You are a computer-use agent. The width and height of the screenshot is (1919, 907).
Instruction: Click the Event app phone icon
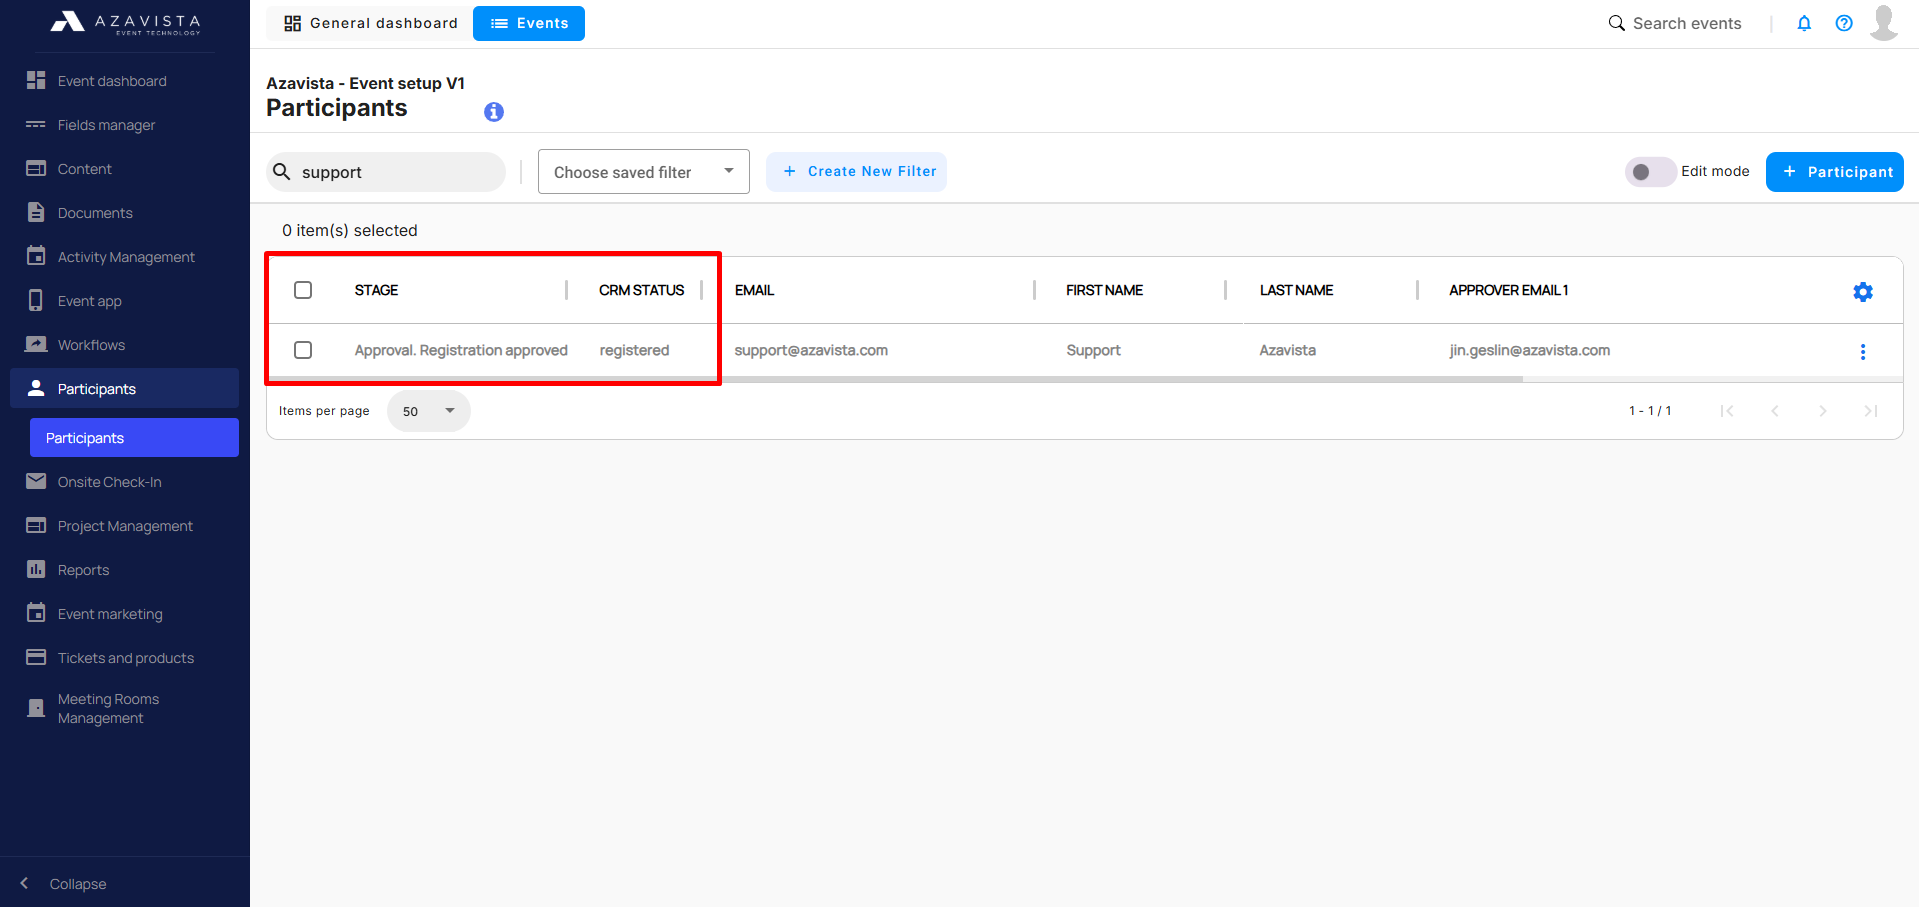[36, 300]
